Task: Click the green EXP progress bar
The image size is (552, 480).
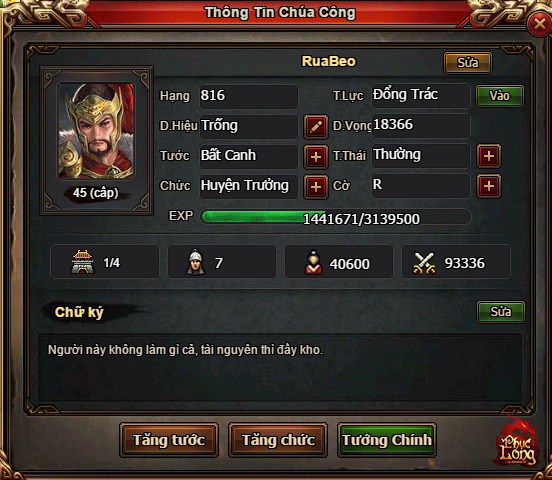Action: pyautogui.click(x=336, y=217)
